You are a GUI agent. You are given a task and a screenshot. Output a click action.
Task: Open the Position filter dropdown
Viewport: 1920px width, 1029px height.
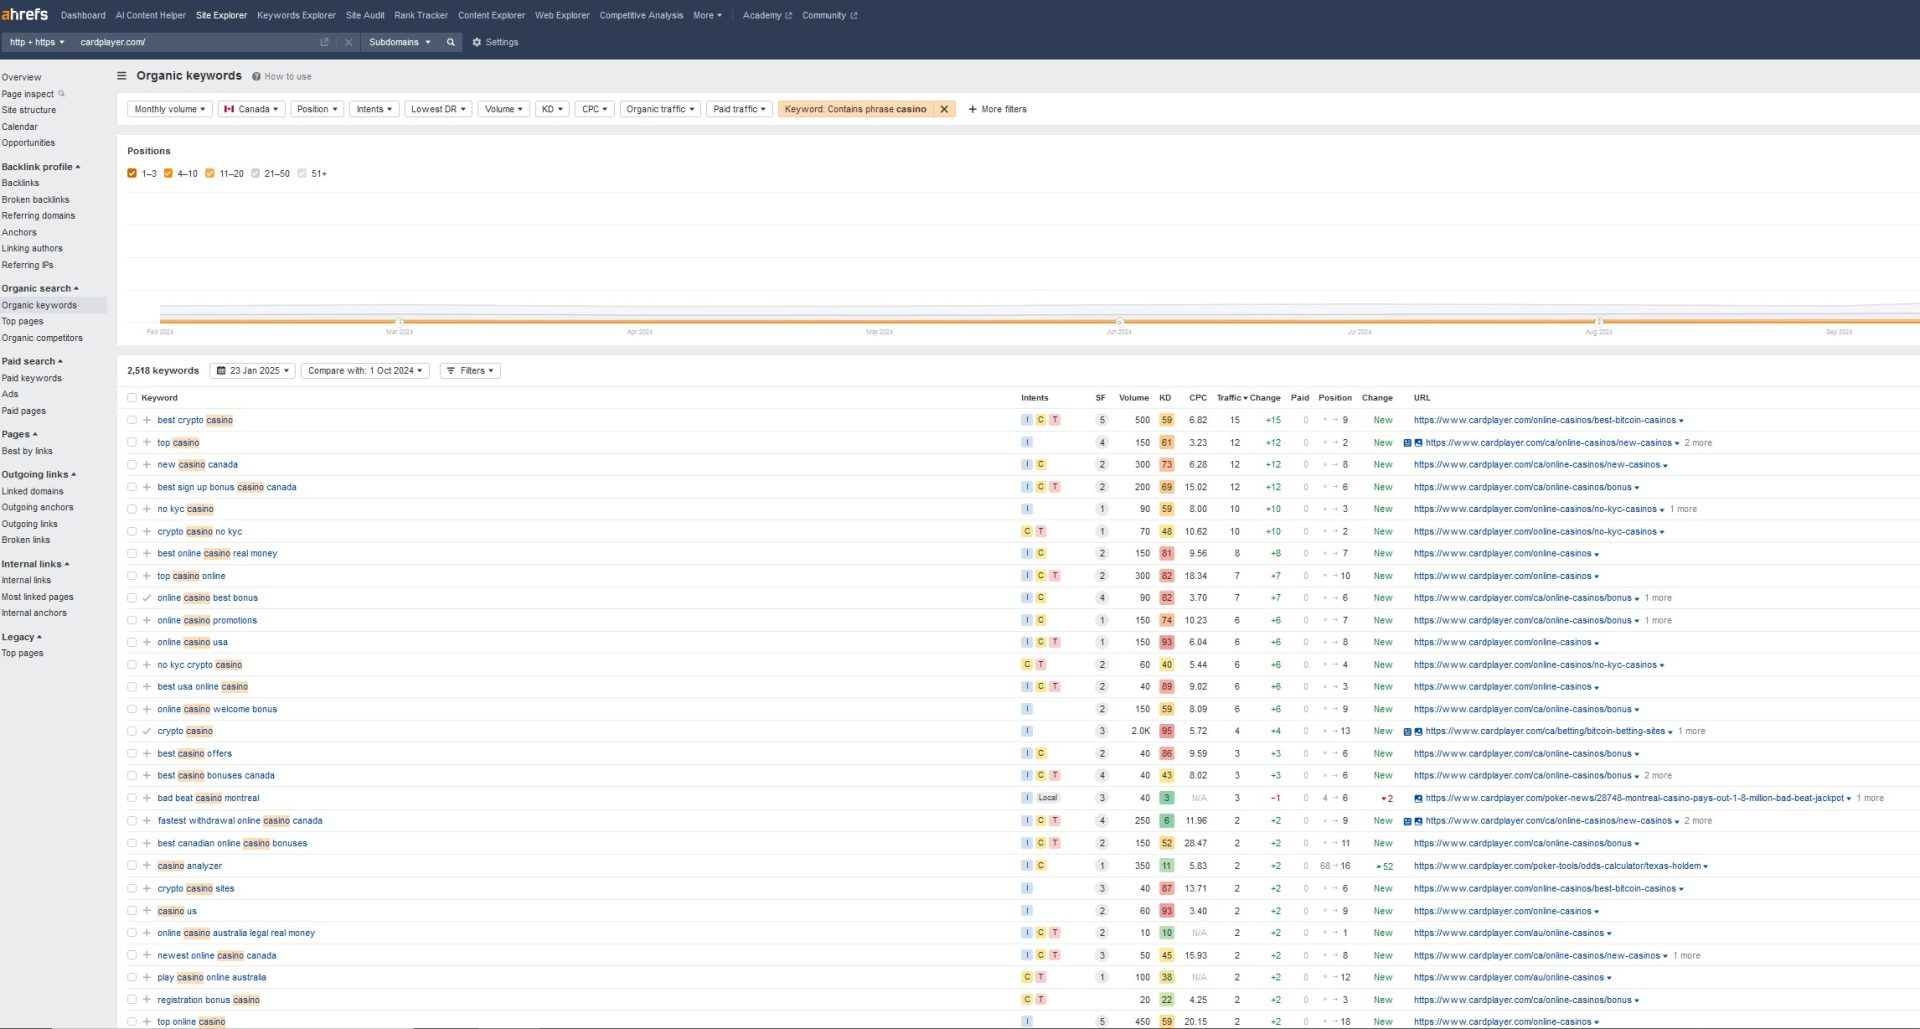tap(317, 109)
